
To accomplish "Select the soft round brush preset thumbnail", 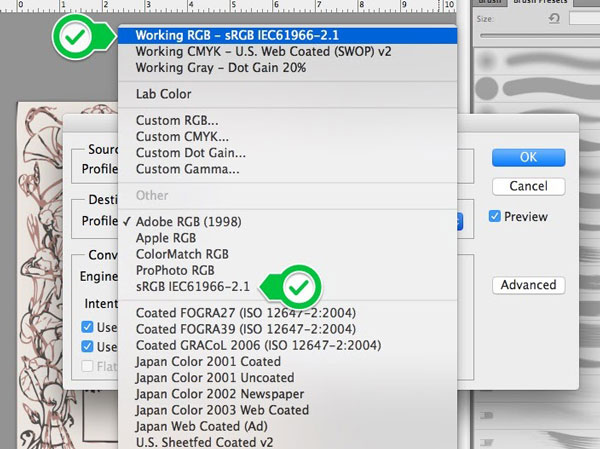I will [x=486, y=60].
